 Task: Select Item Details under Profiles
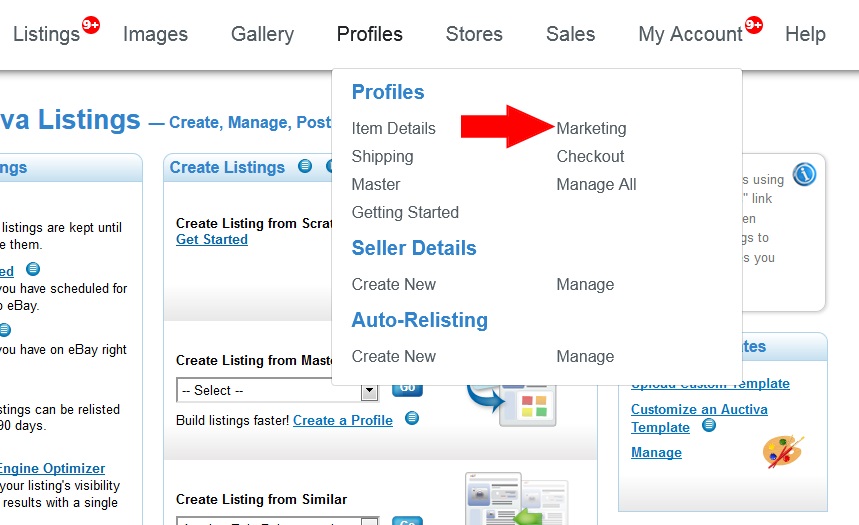tap(393, 128)
